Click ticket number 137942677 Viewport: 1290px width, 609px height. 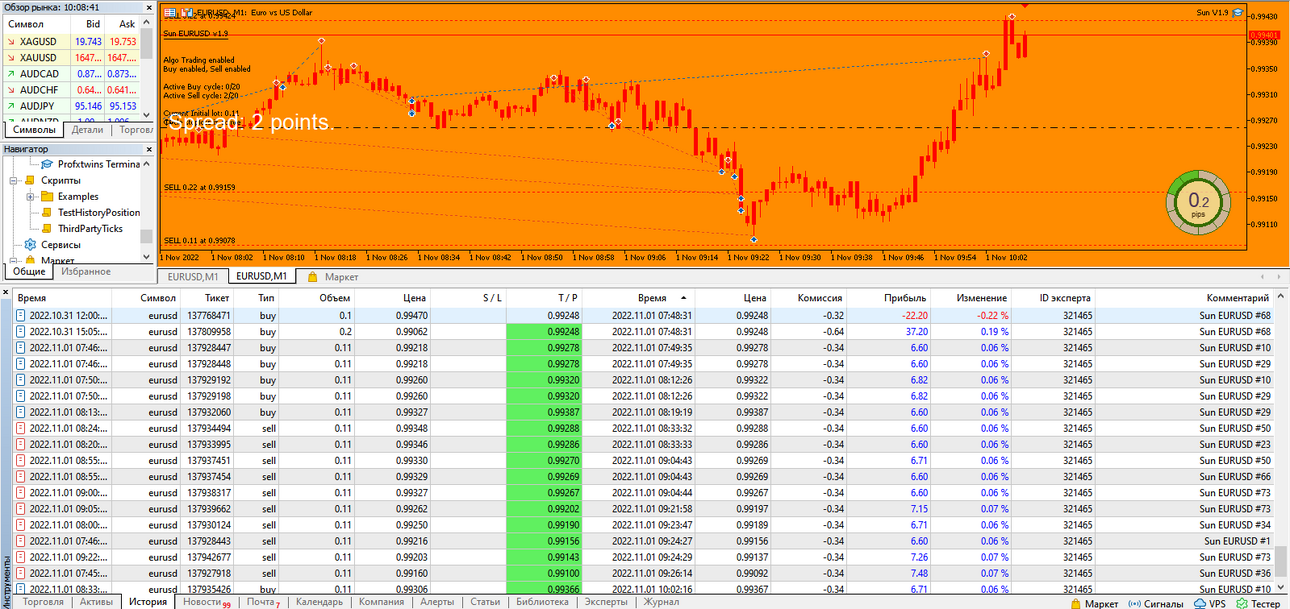point(209,557)
